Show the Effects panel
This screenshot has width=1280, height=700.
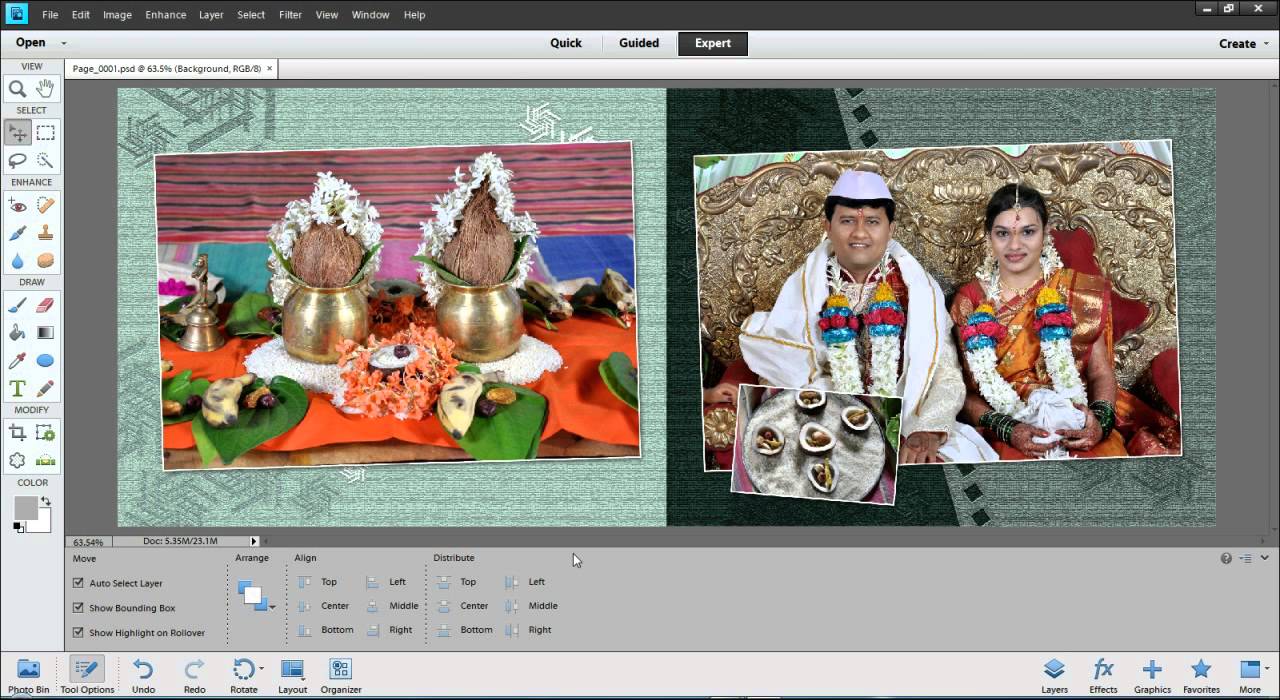pyautogui.click(x=1103, y=676)
